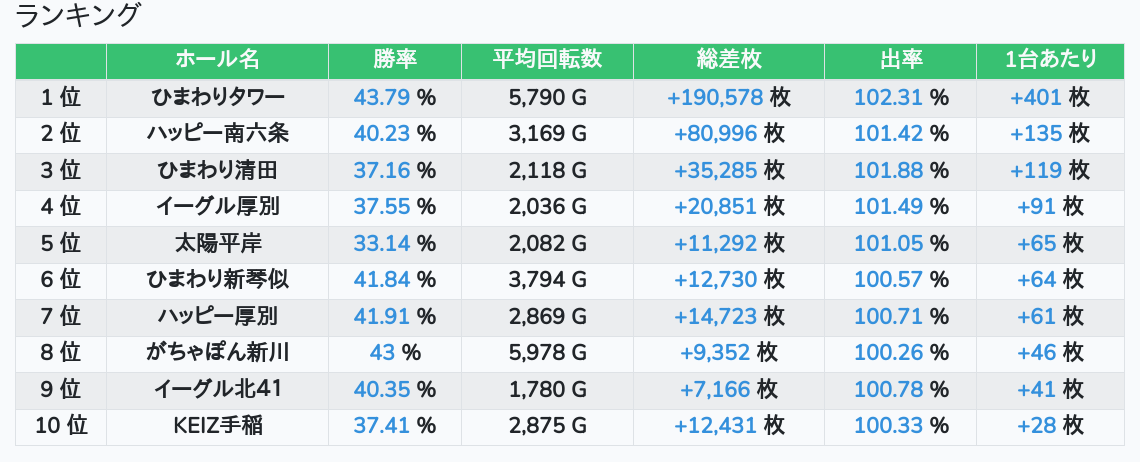
Task: Open the イーグル厚別 hall entry
Action: [x=217, y=207]
